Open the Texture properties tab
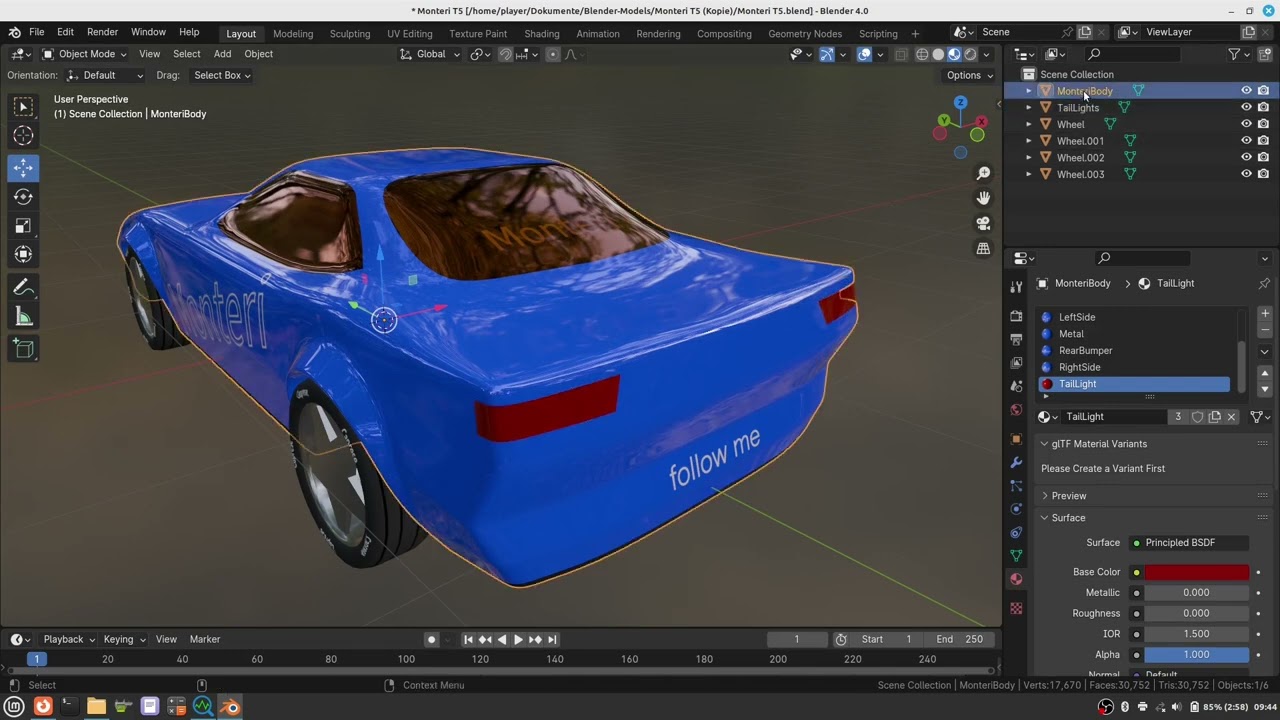The image size is (1280, 720). (1017, 608)
